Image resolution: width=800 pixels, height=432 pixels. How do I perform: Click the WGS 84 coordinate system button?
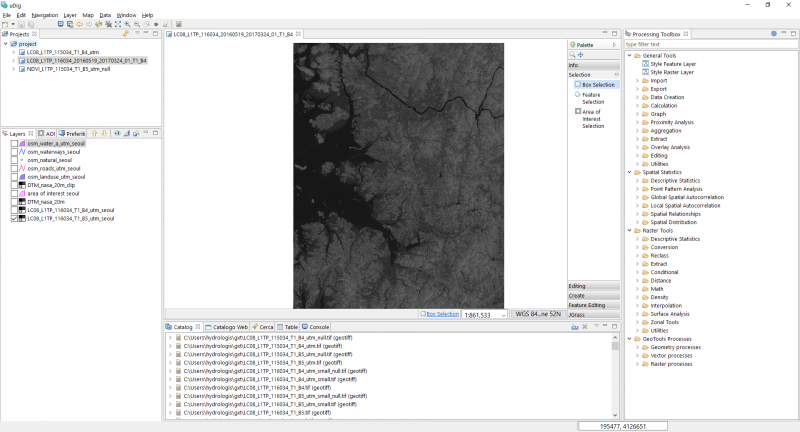(538, 314)
